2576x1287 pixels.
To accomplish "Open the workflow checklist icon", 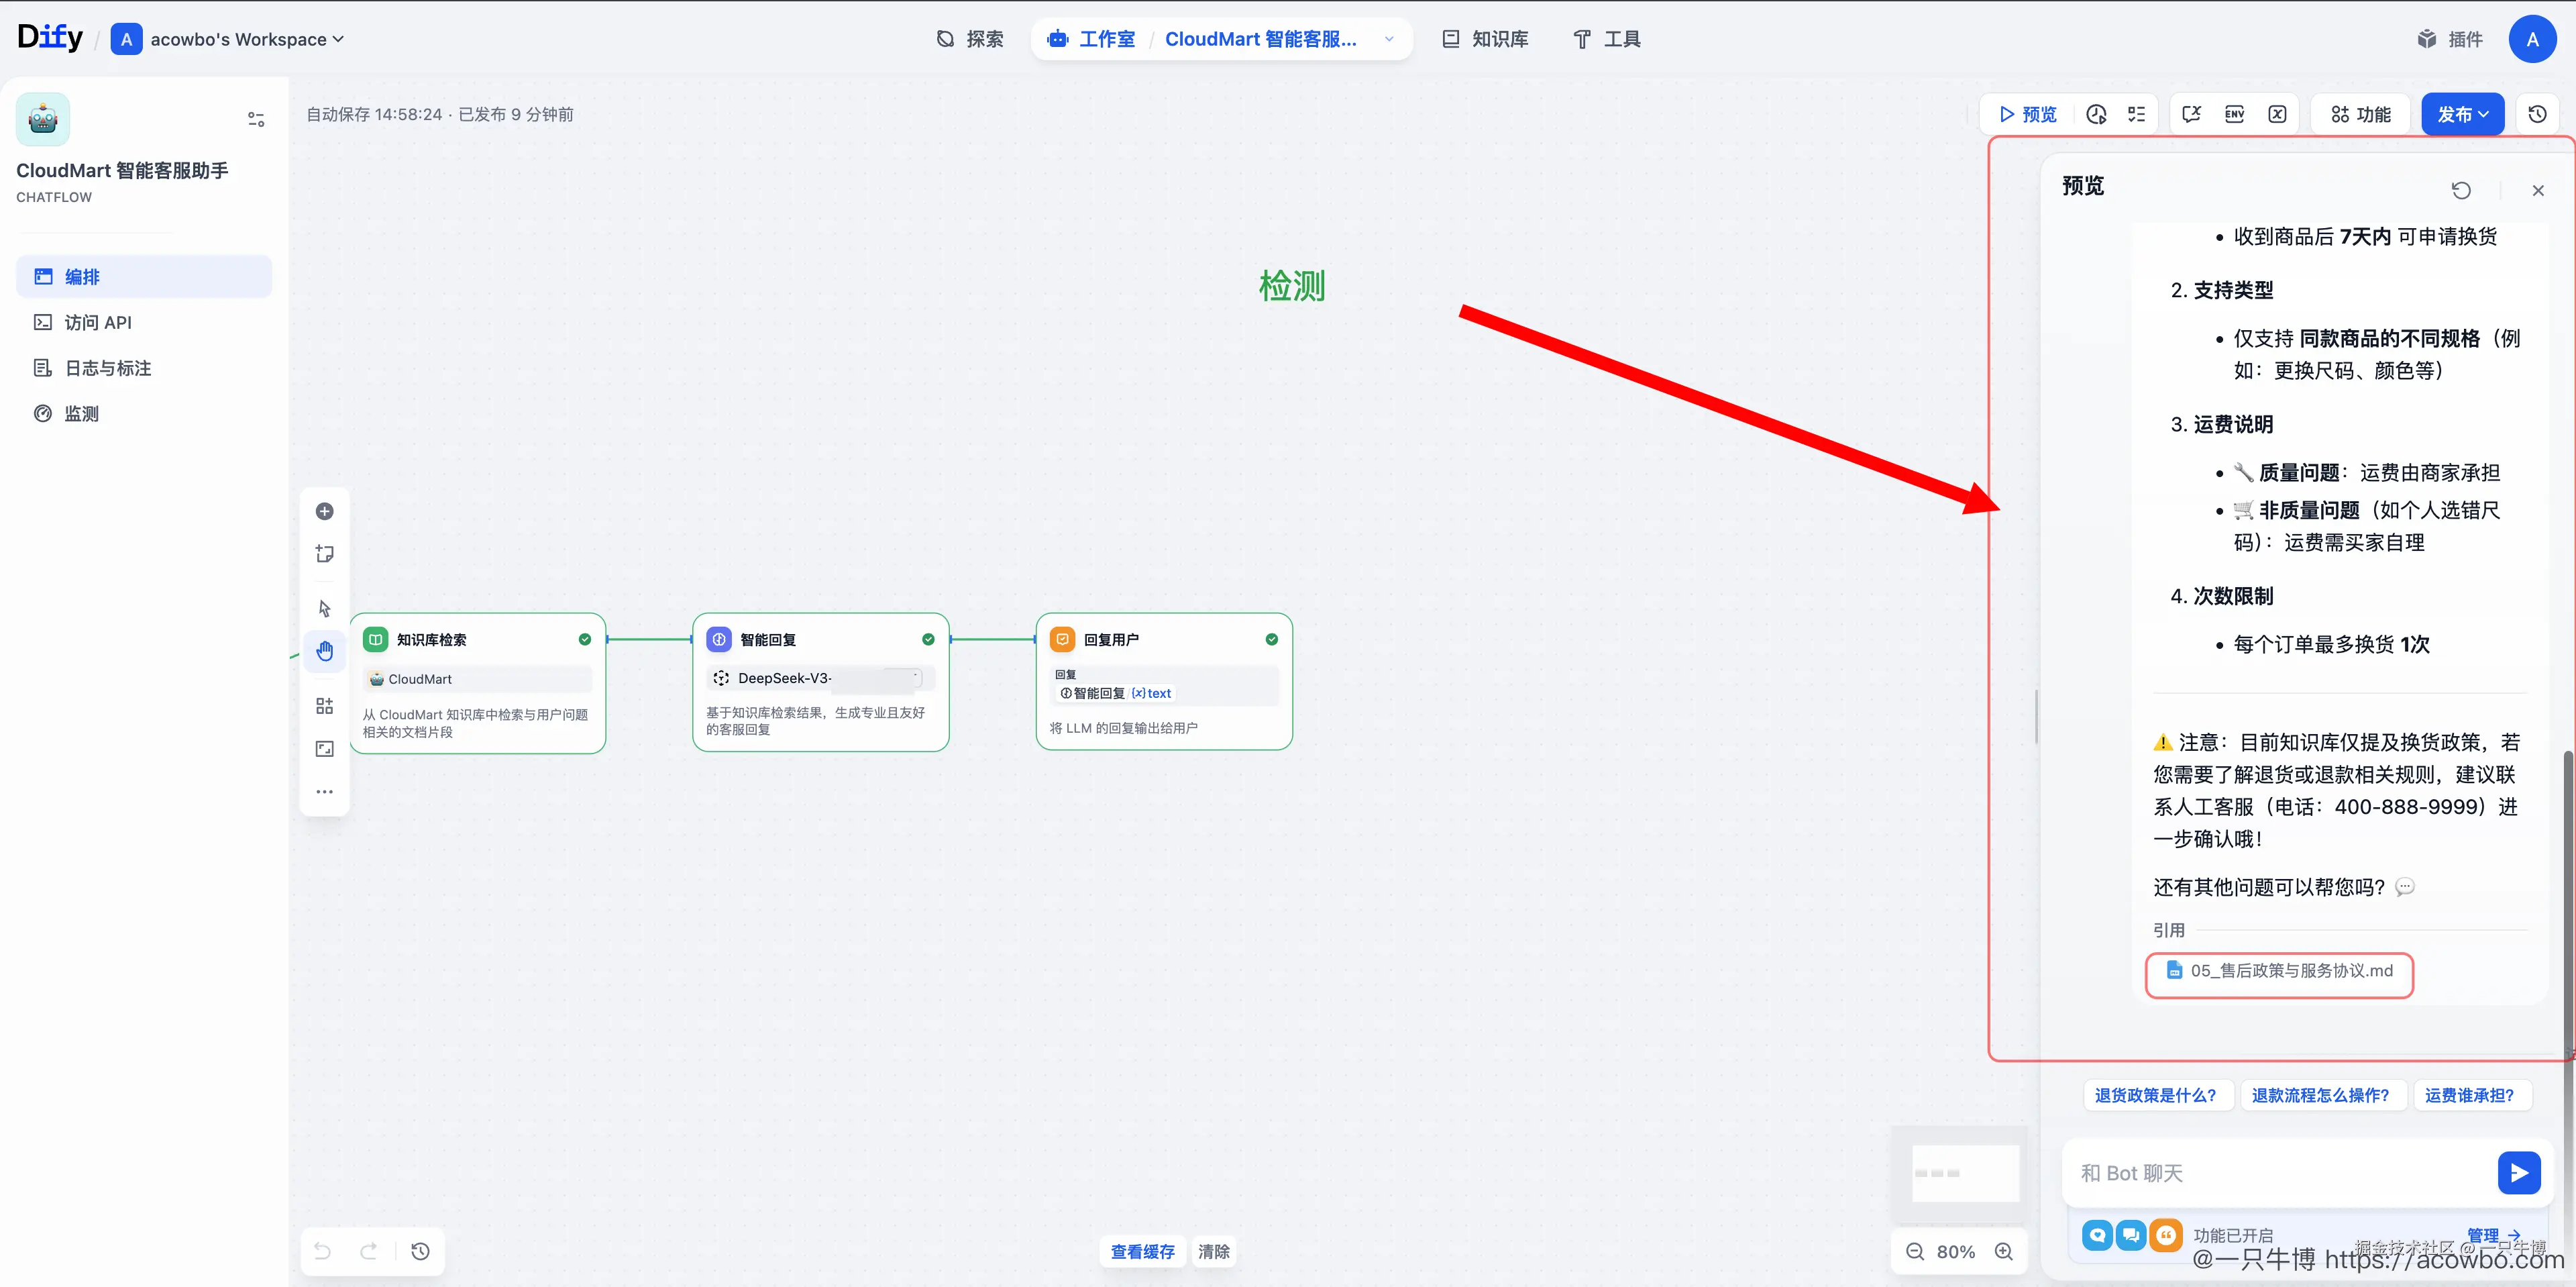I will [2136, 114].
